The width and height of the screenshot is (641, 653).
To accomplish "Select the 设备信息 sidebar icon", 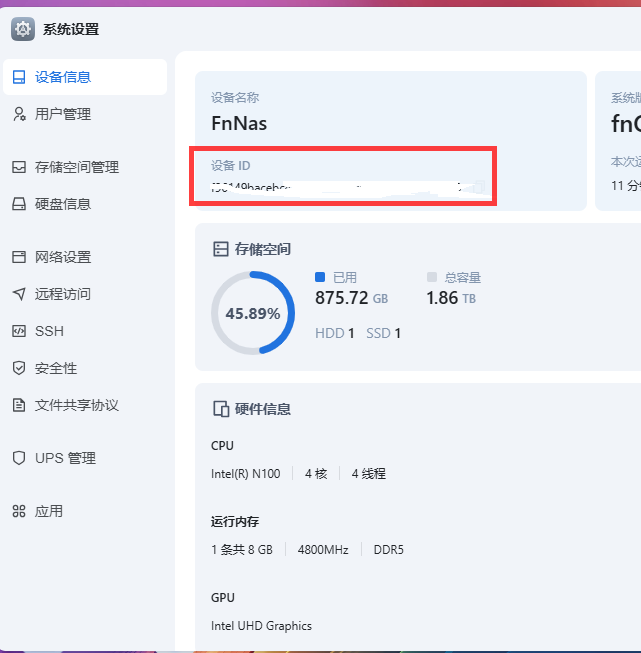I will [x=19, y=77].
